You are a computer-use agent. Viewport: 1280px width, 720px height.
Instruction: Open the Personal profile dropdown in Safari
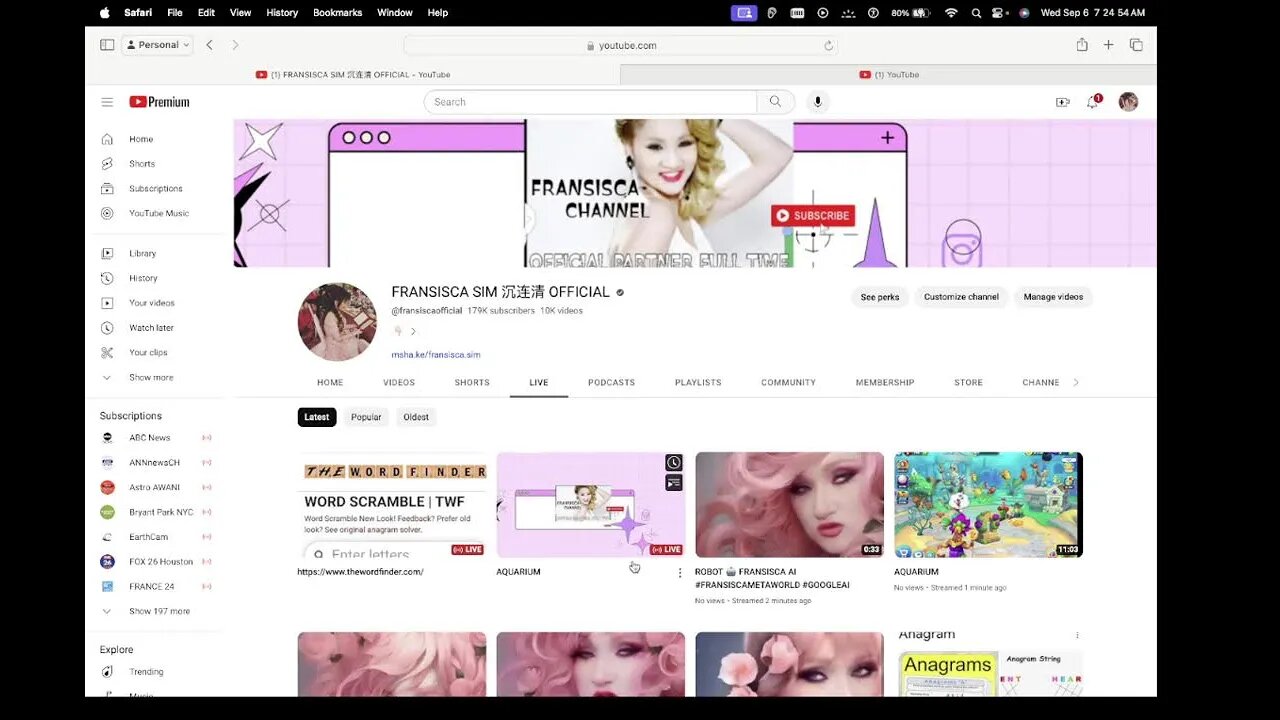click(157, 45)
